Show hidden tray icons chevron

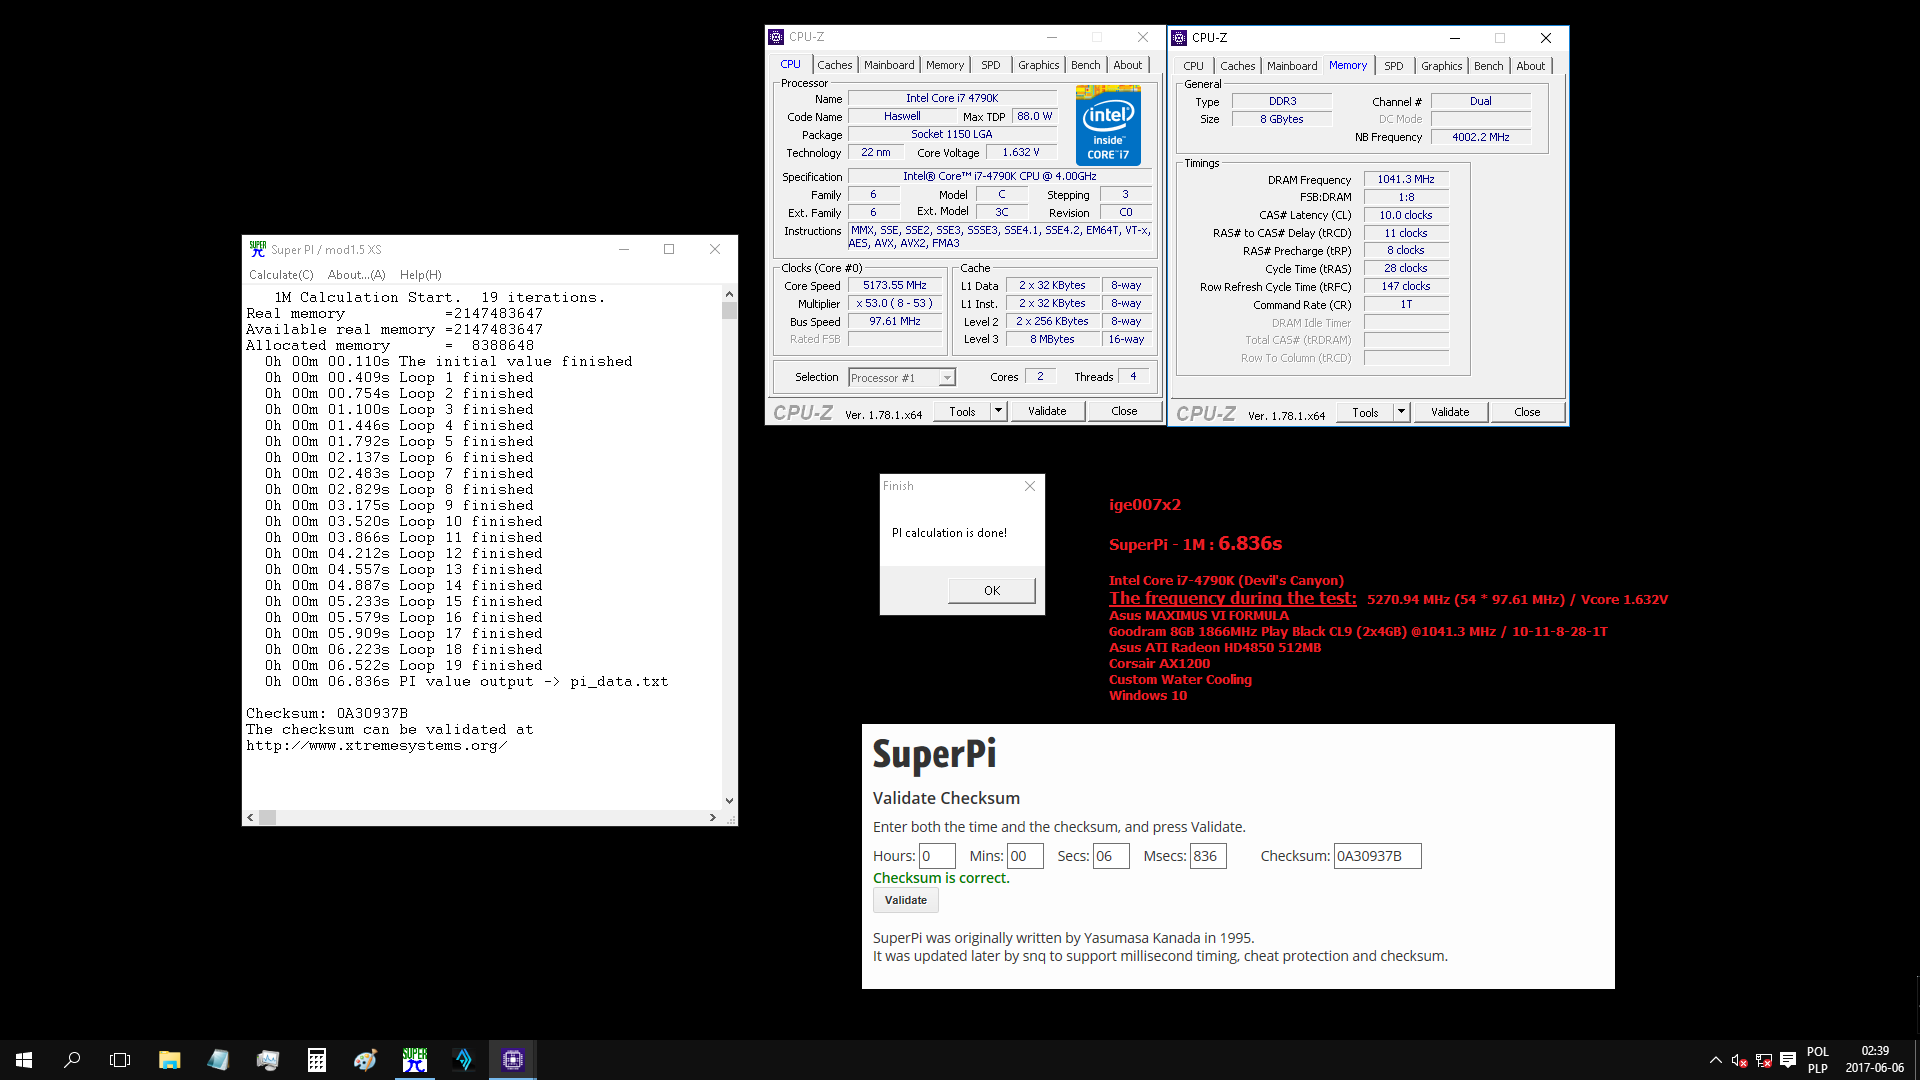coord(1715,1060)
